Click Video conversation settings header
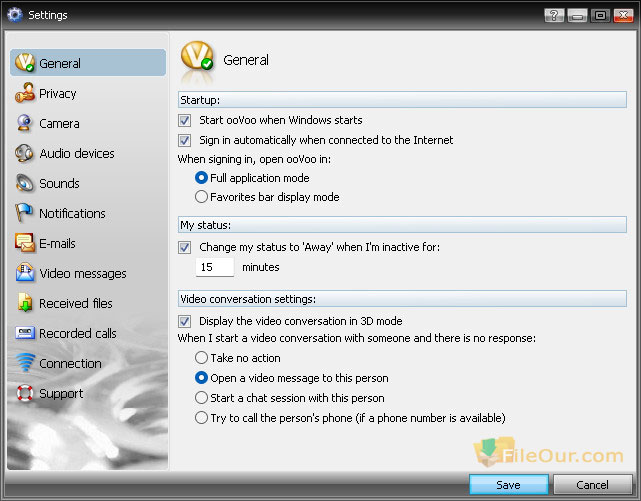The width and height of the screenshot is (641, 501). pos(402,299)
